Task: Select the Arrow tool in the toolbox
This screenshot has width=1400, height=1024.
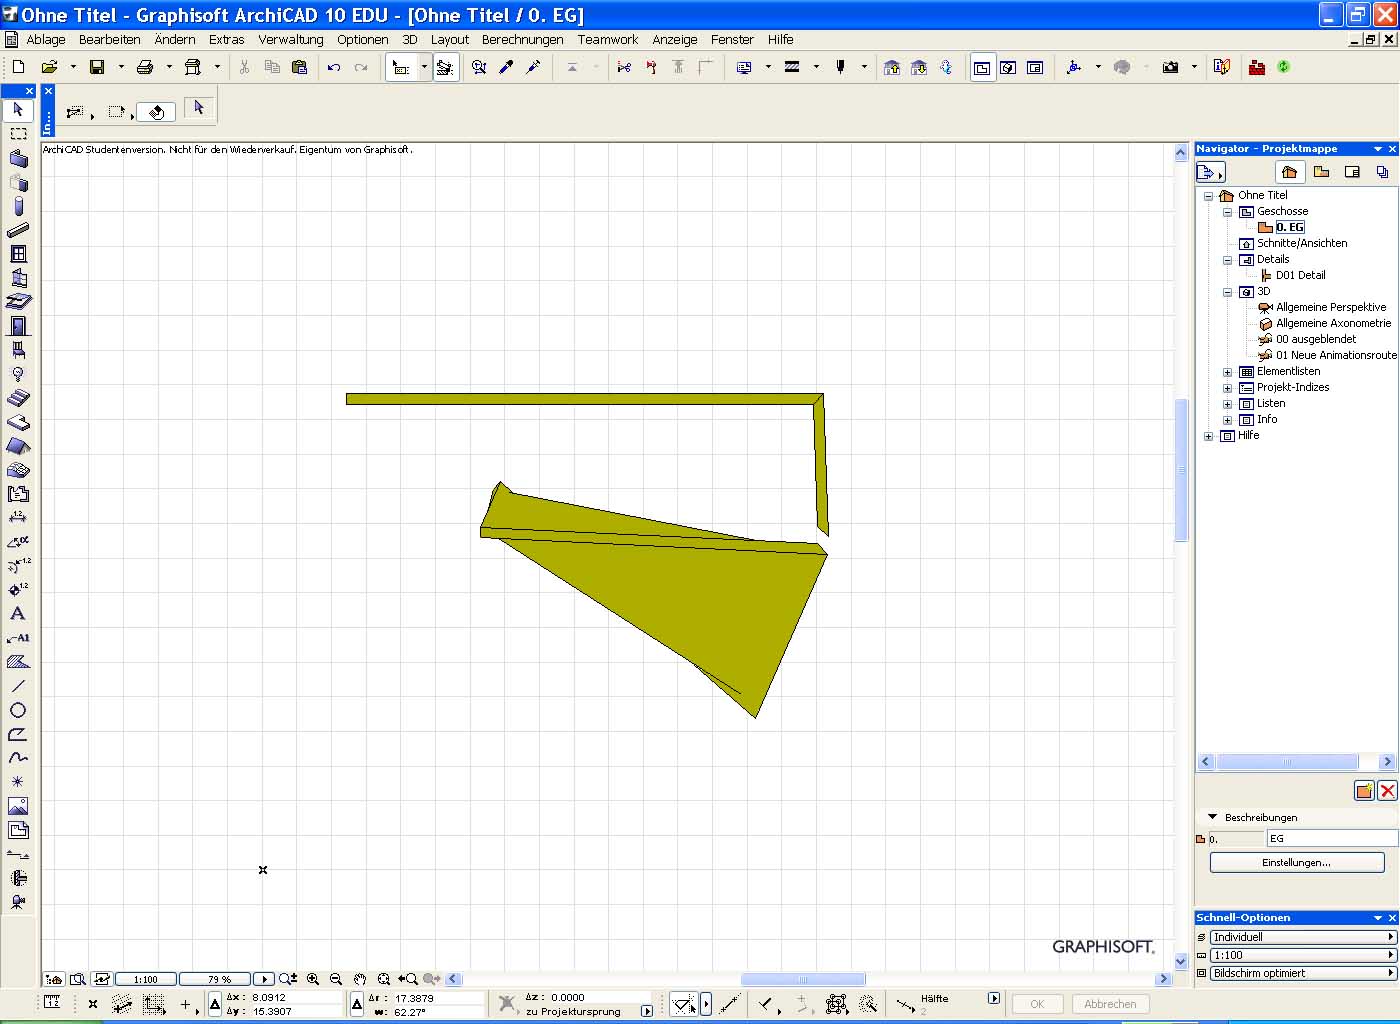Action: point(18,109)
